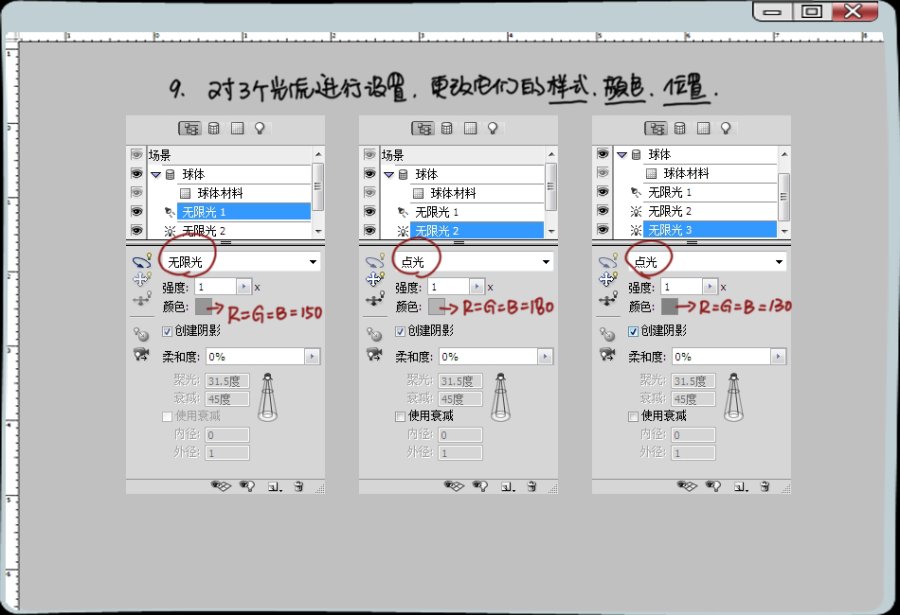Collapse the 球体 tree node in middle panel

click(389, 174)
